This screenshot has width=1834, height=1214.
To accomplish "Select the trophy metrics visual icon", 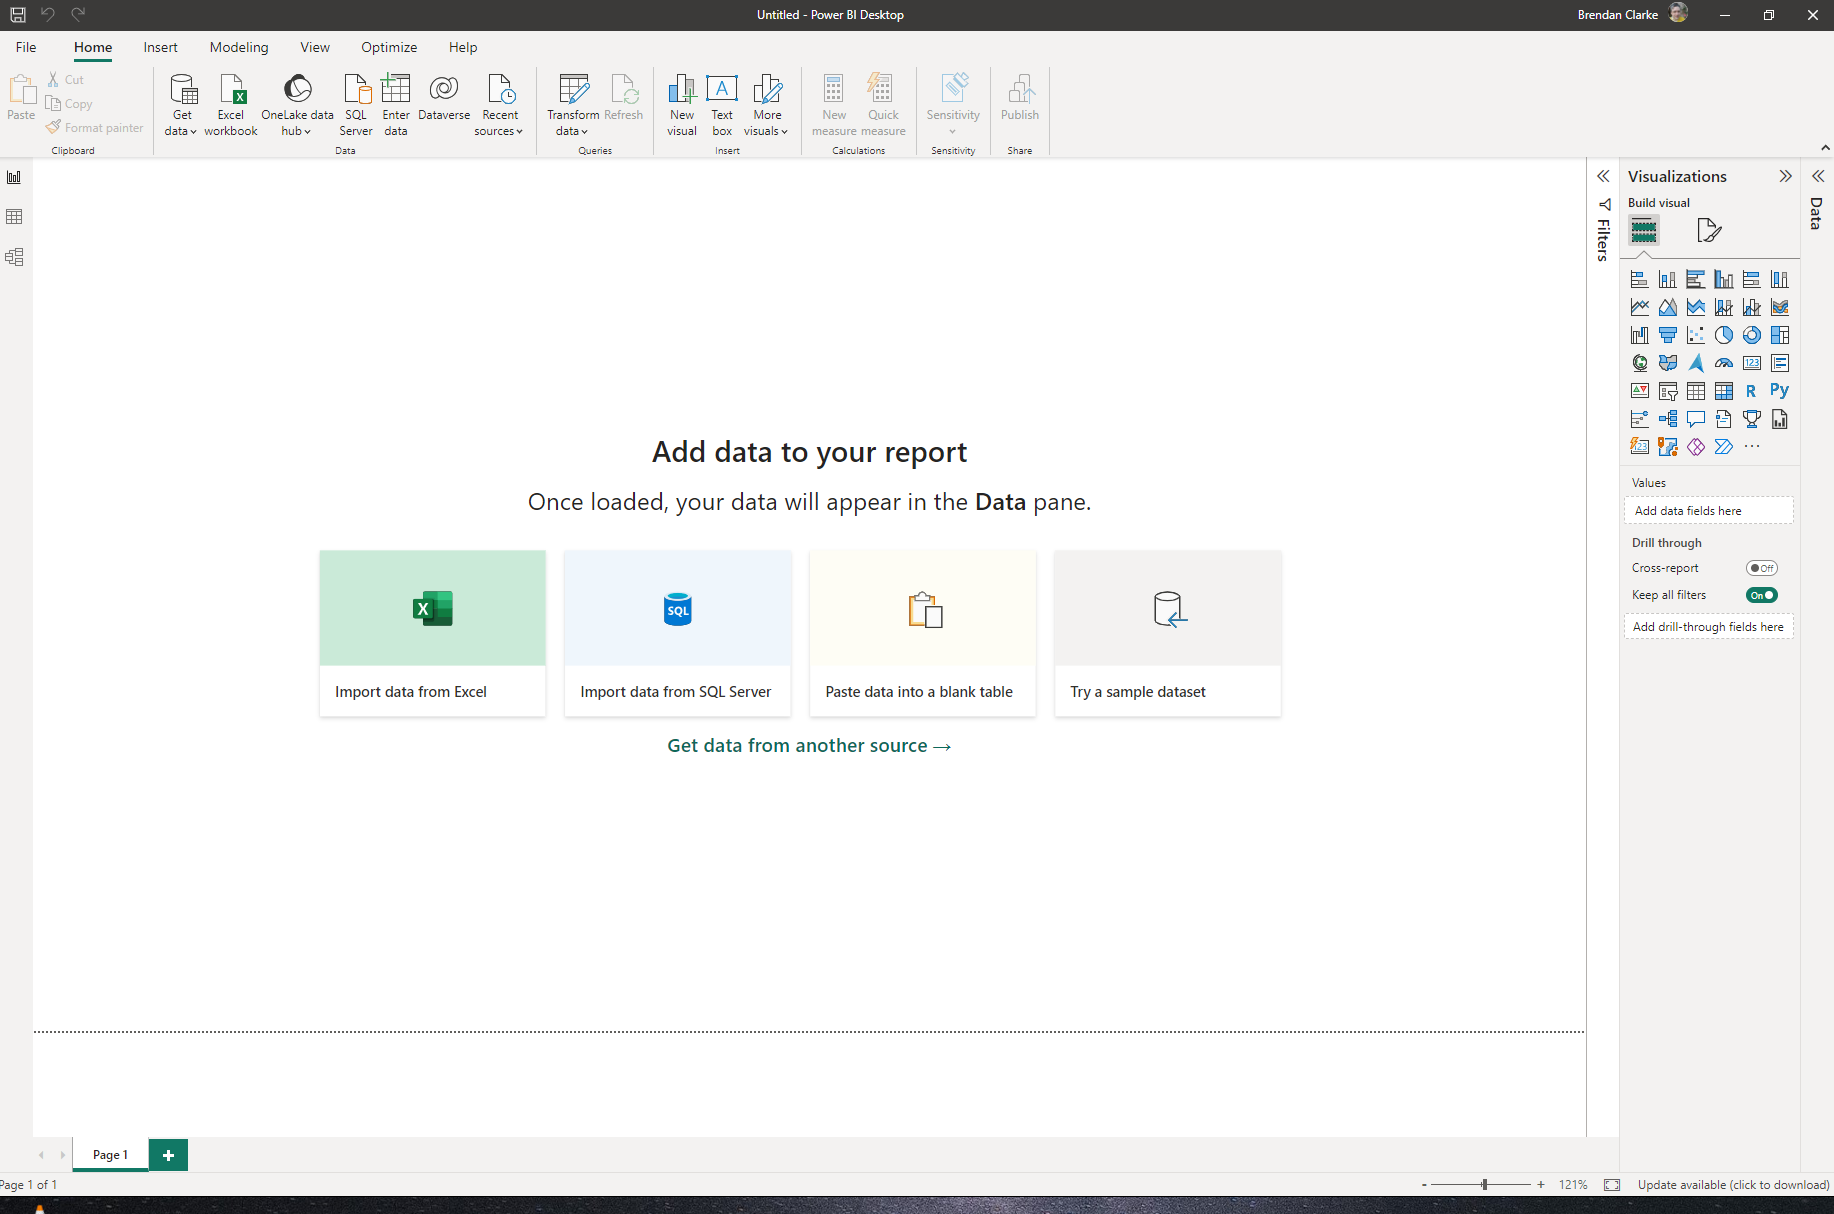I will (x=1752, y=419).
